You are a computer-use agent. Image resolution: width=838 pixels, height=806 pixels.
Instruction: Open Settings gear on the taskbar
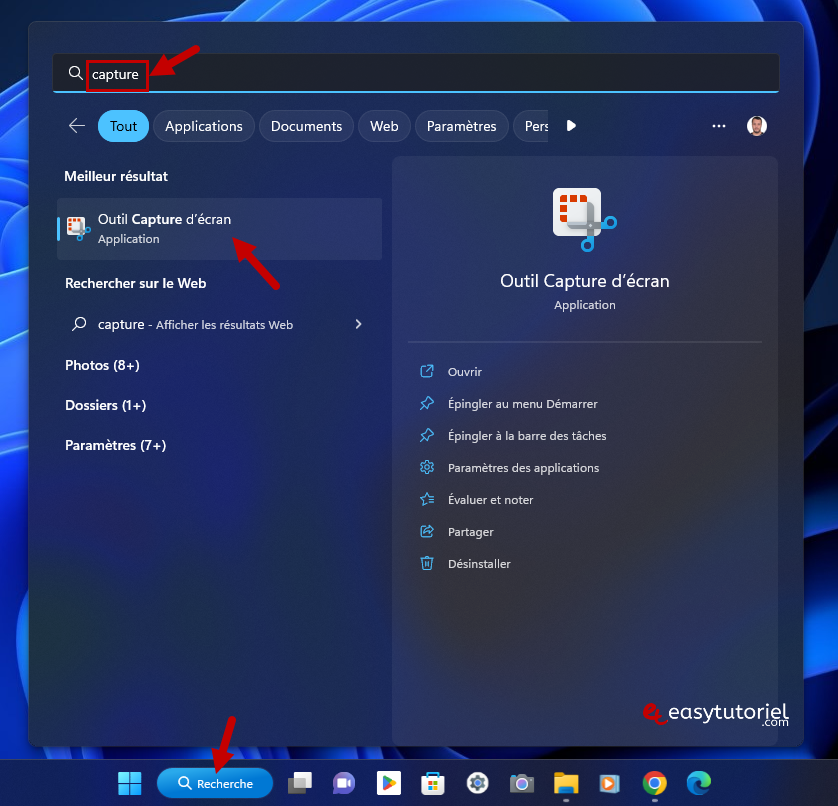tap(477, 783)
